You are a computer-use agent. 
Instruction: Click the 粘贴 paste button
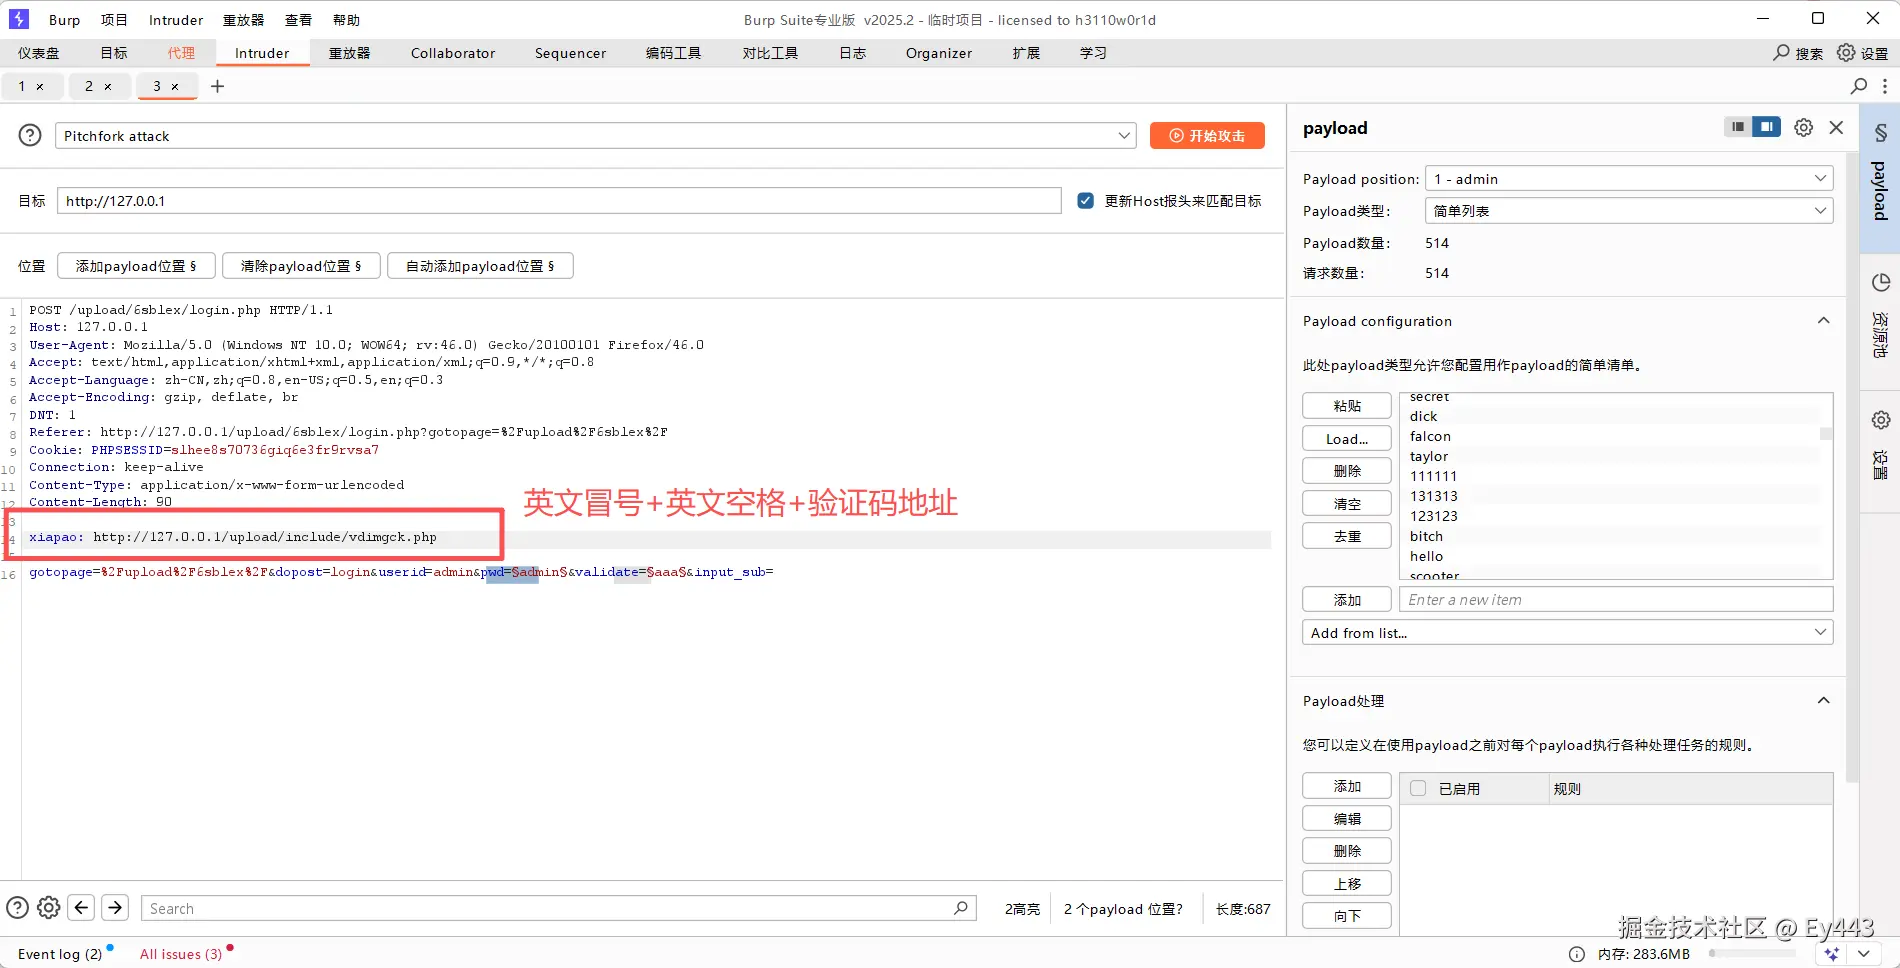click(1347, 406)
